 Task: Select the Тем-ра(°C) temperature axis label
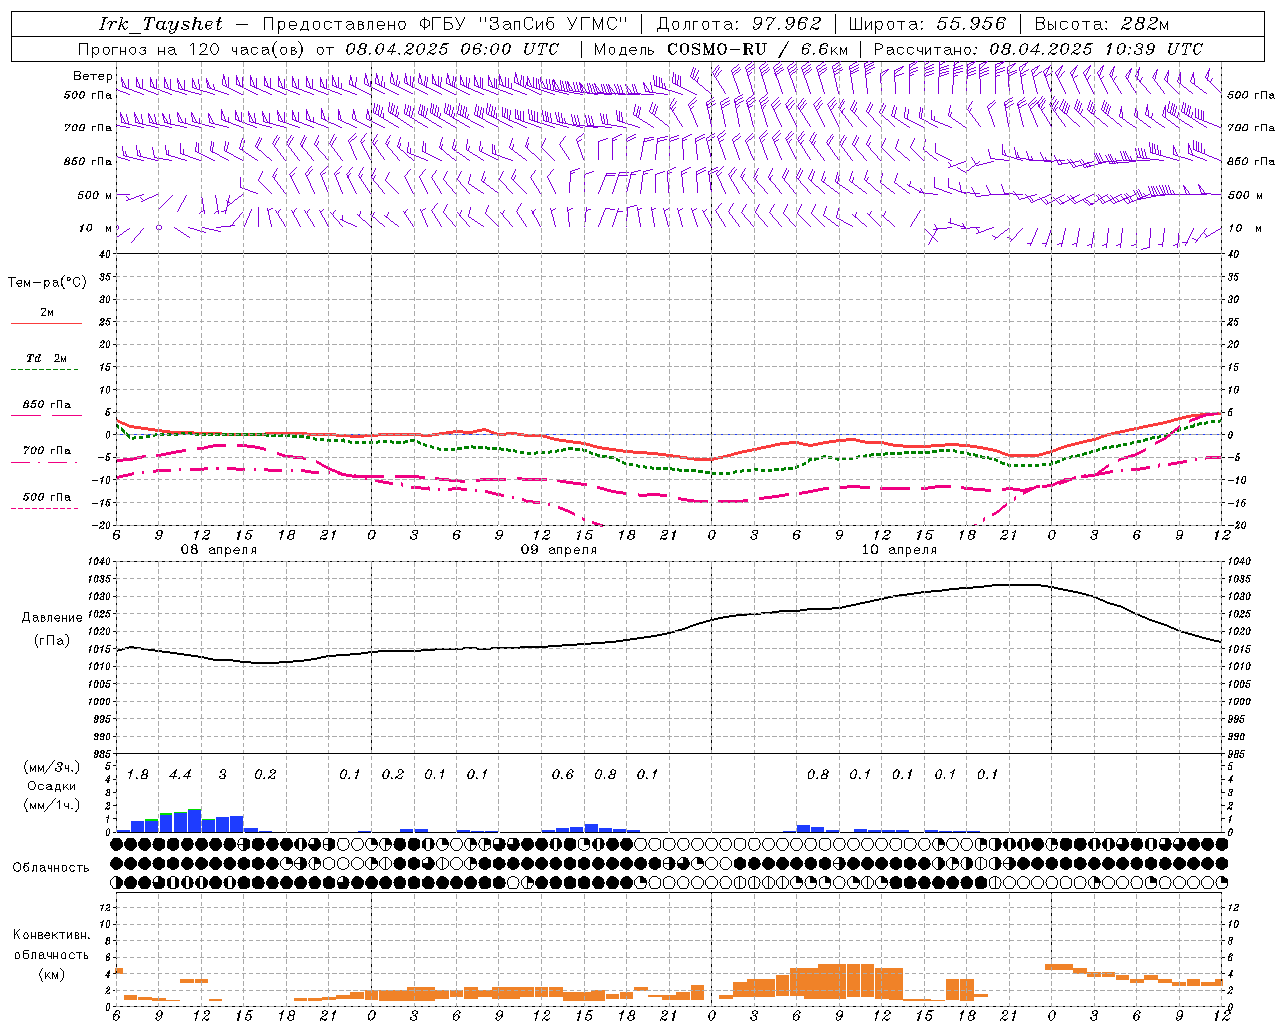tap(47, 283)
